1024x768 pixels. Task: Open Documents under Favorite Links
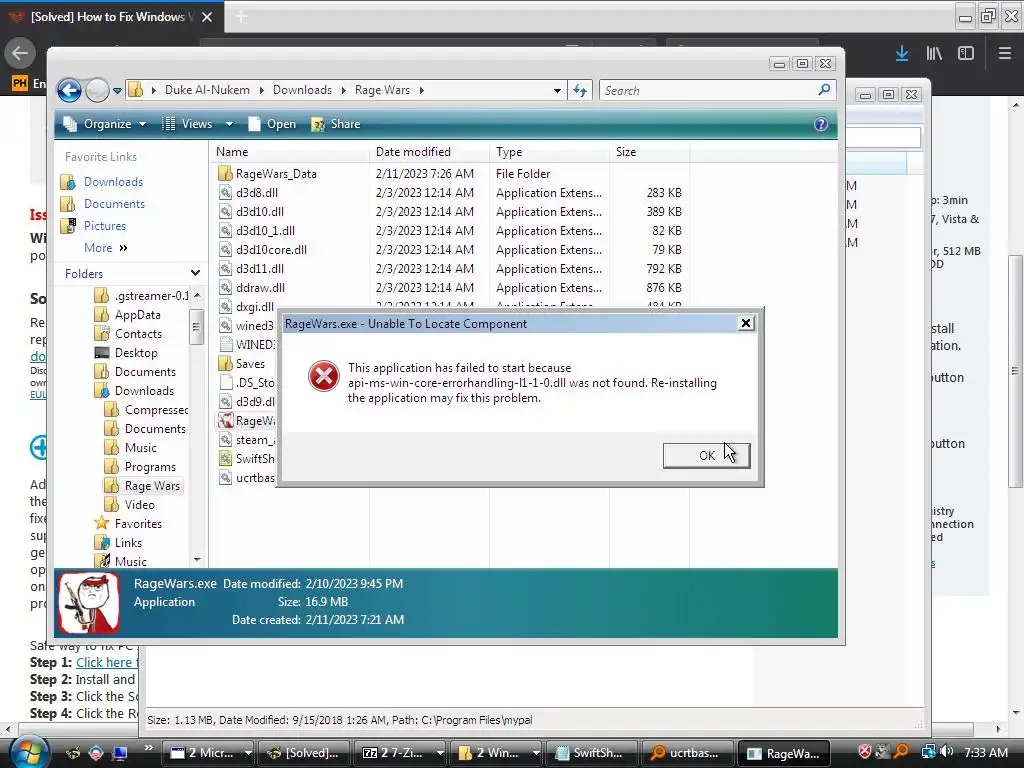pyautogui.click(x=114, y=204)
